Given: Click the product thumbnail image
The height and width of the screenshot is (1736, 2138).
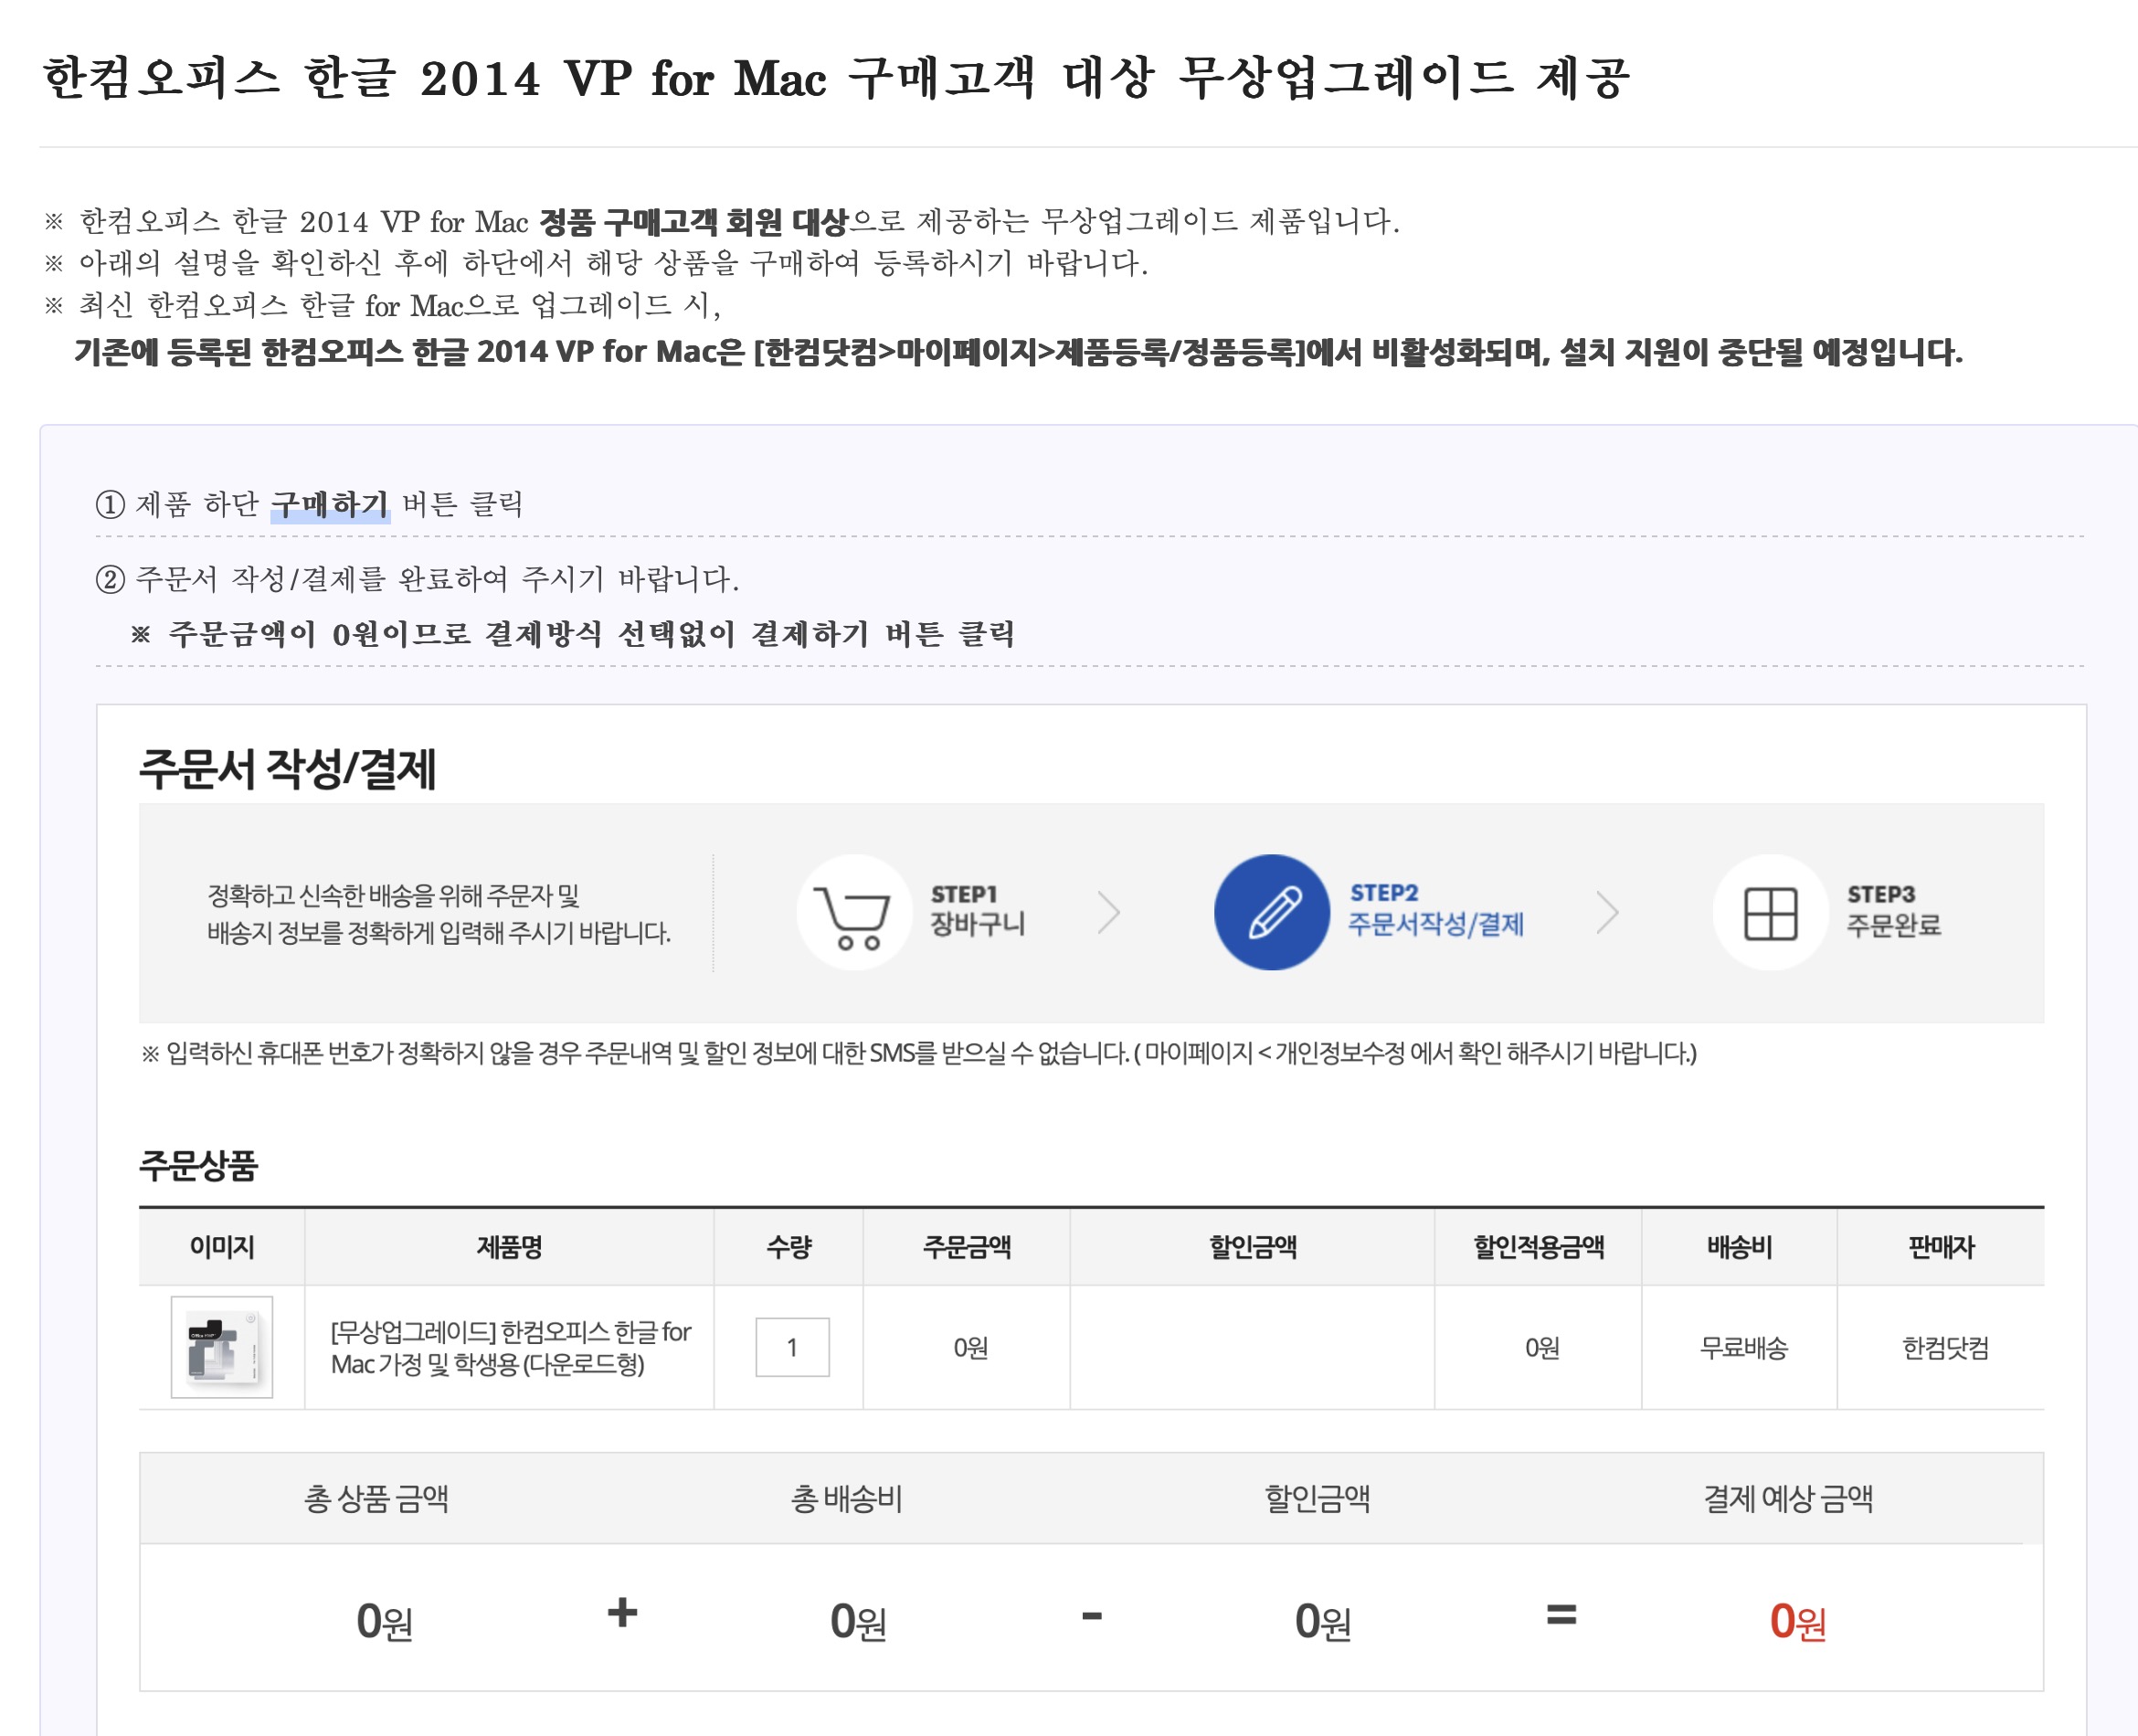Looking at the screenshot, I should (222, 1347).
